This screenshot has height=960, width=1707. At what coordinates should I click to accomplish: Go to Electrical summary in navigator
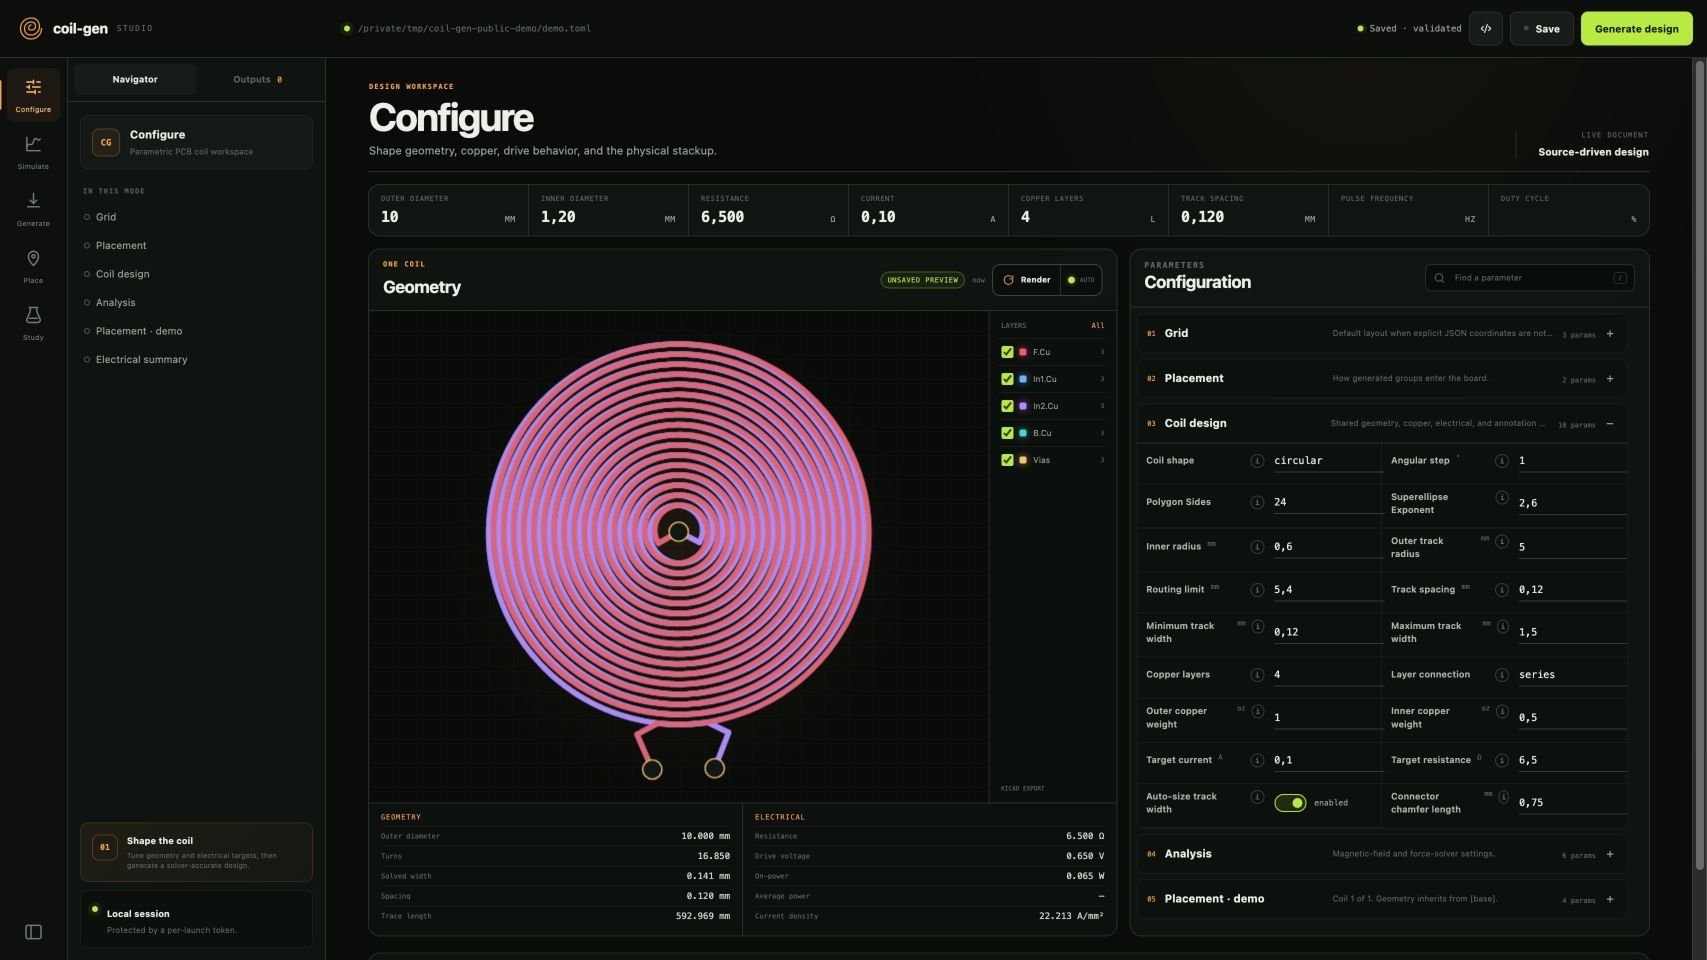[x=141, y=360]
